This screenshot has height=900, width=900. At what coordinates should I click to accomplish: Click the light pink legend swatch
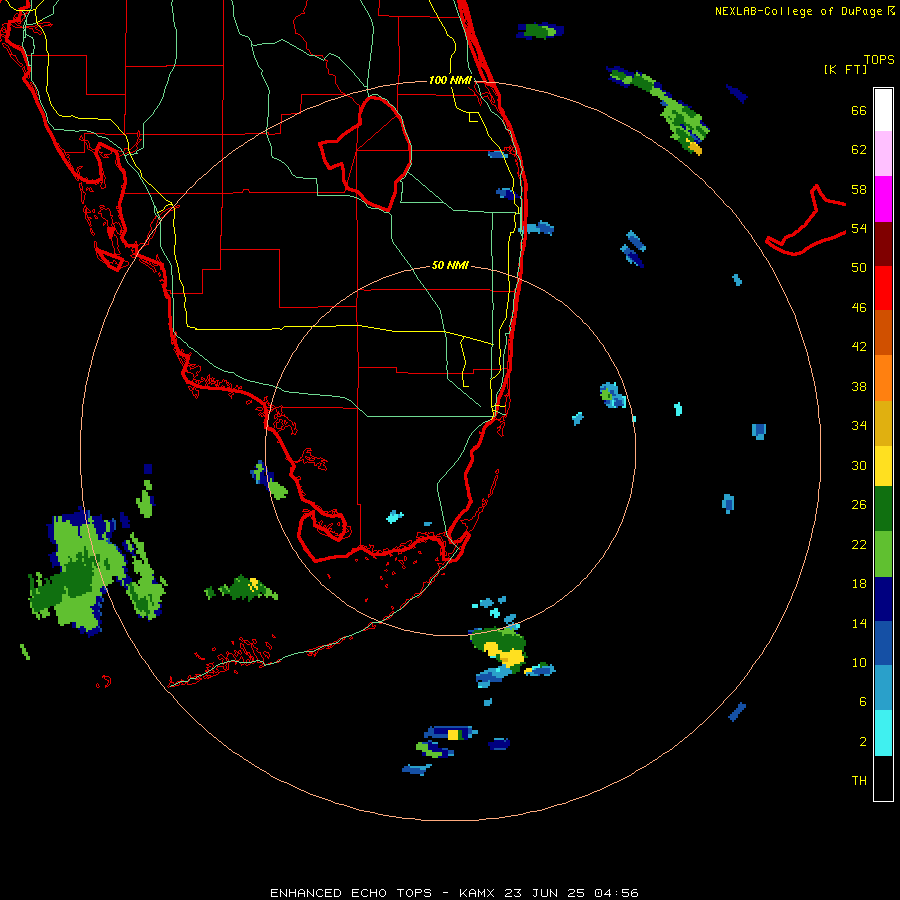883,153
